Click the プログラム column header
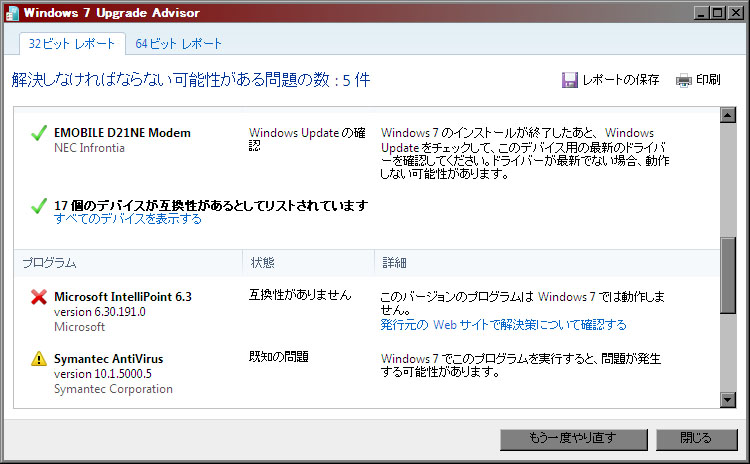The height and width of the screenshot is (464, 750). [x=50, y=263]
